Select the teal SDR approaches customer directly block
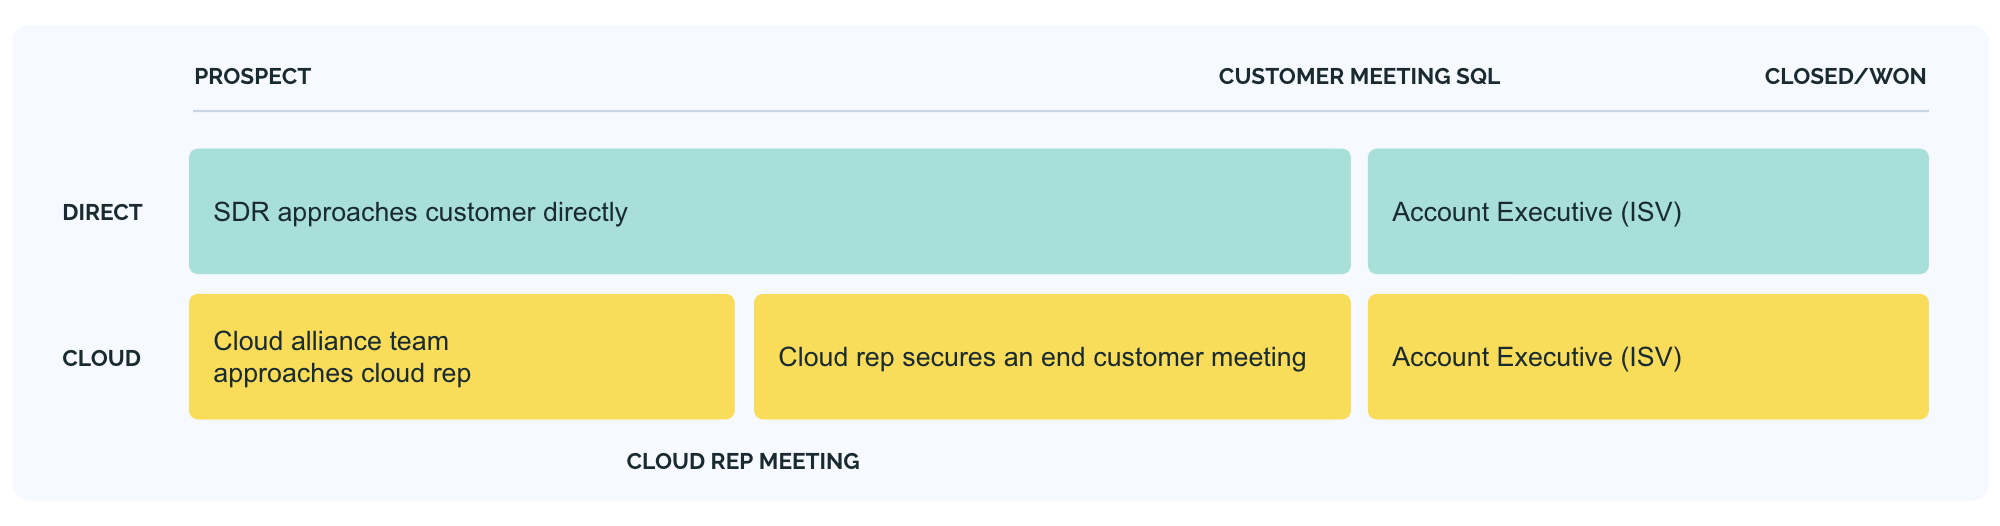 point(769,212)
